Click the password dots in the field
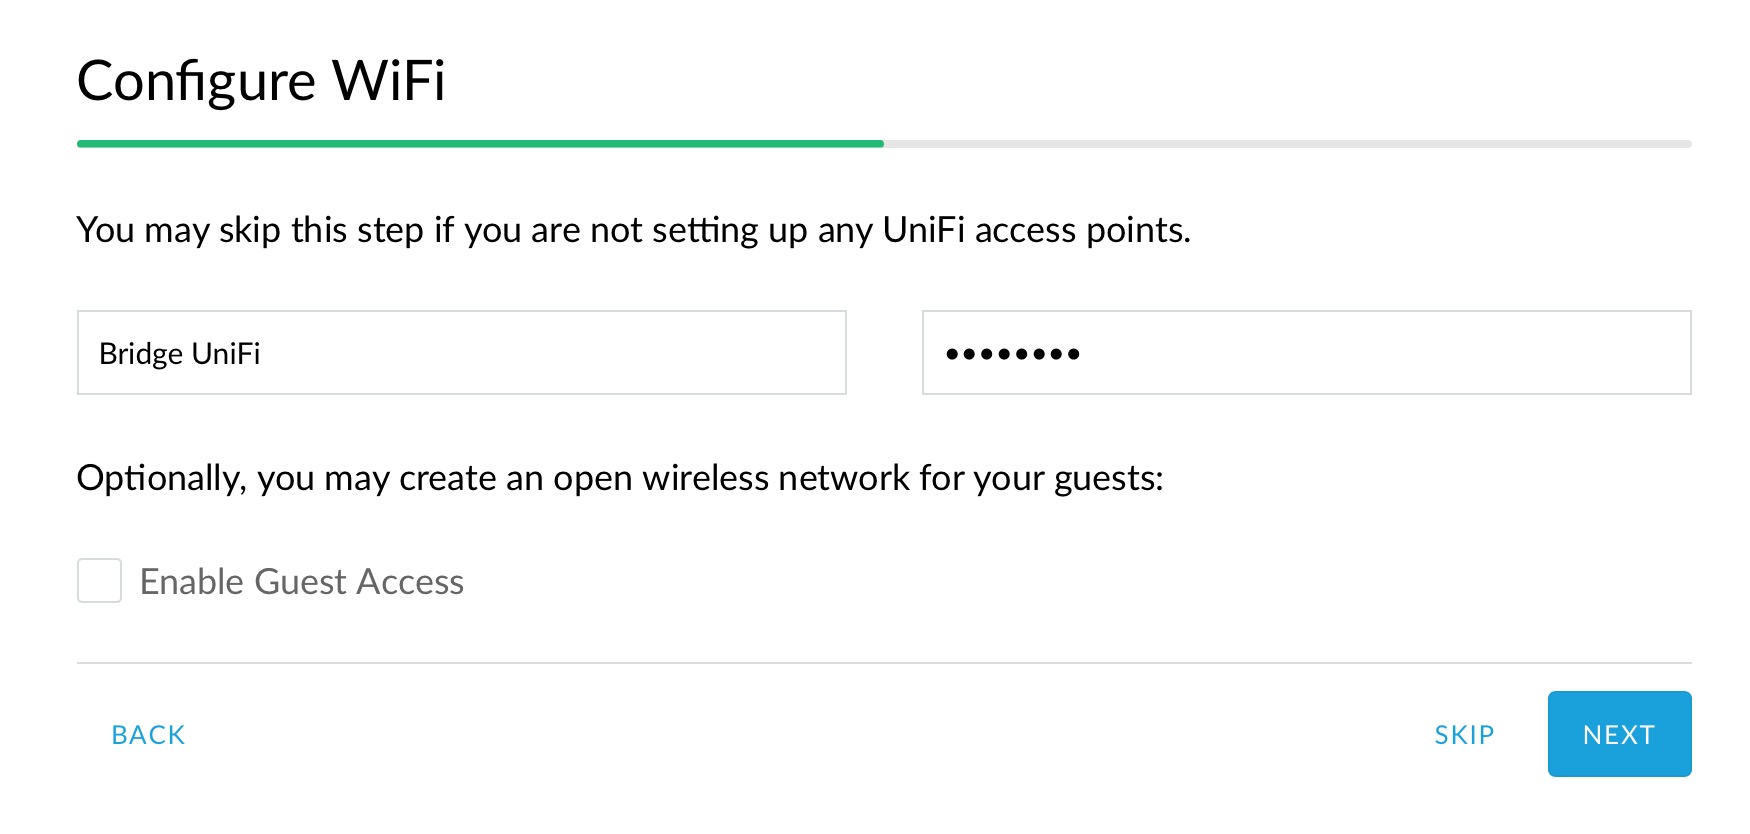Viewport: 1750px width, 834px height. coord(1012,354)
